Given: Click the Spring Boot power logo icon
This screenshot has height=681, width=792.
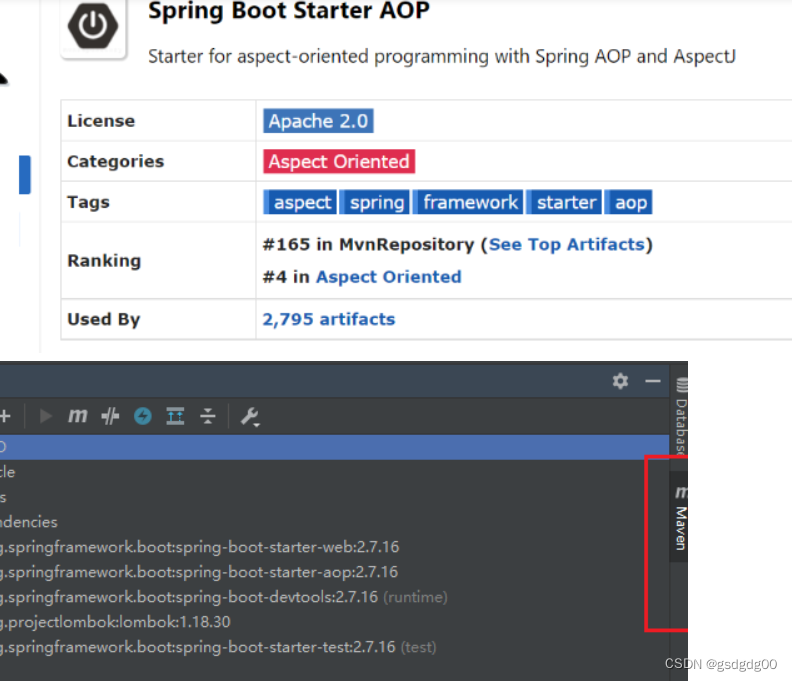Looking at the screenshot, I should click(x=93, y=27).
